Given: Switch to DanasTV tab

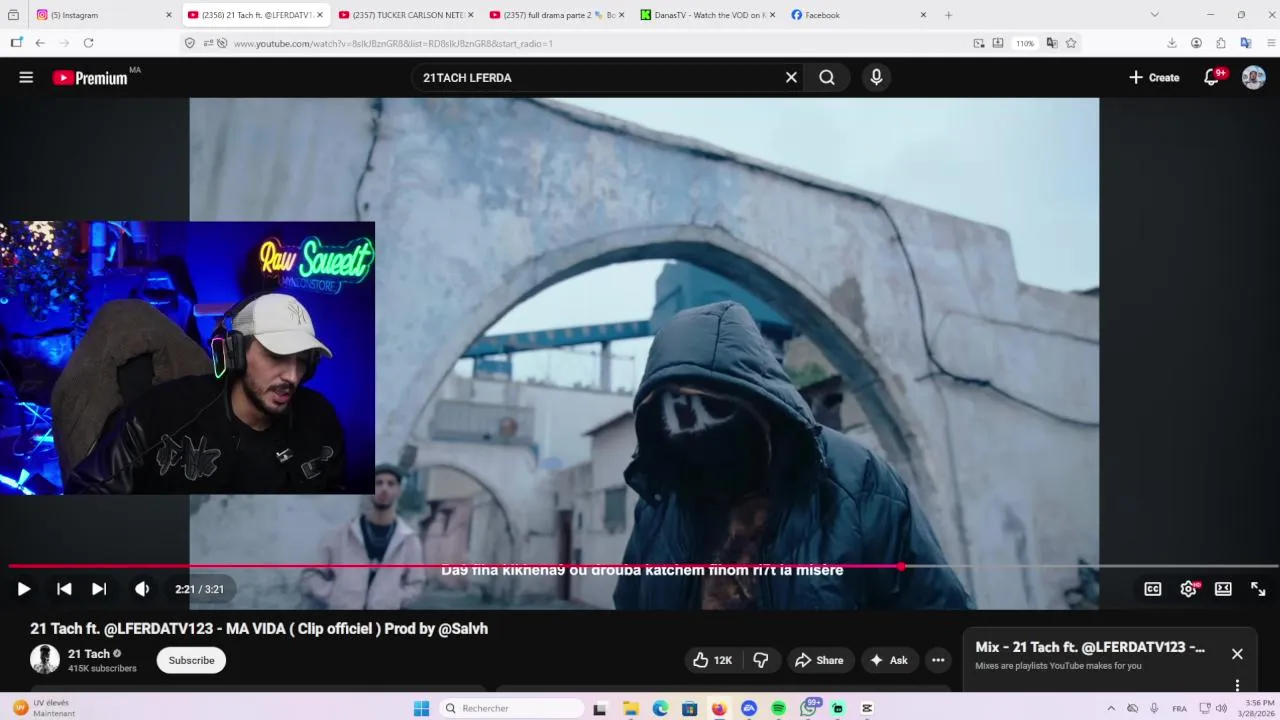Looking at the screenshot, I should [x=707, y=15].
